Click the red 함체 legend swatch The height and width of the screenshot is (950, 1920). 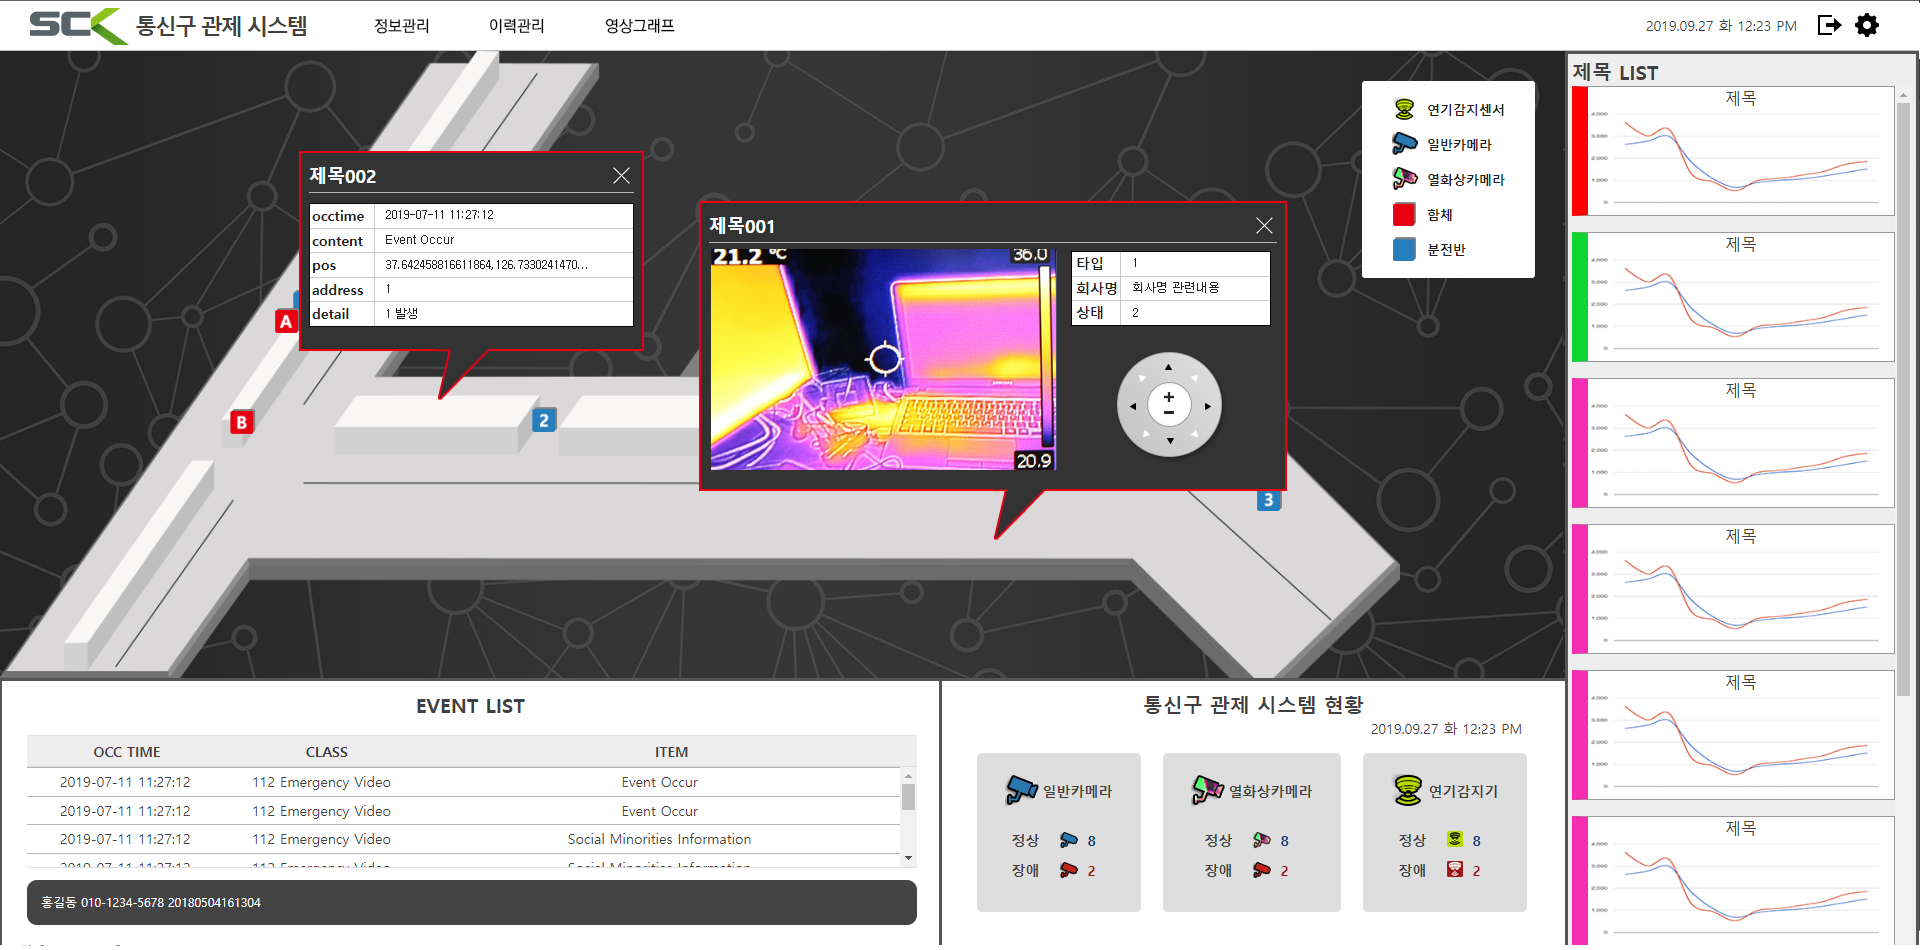(1404, 214)
